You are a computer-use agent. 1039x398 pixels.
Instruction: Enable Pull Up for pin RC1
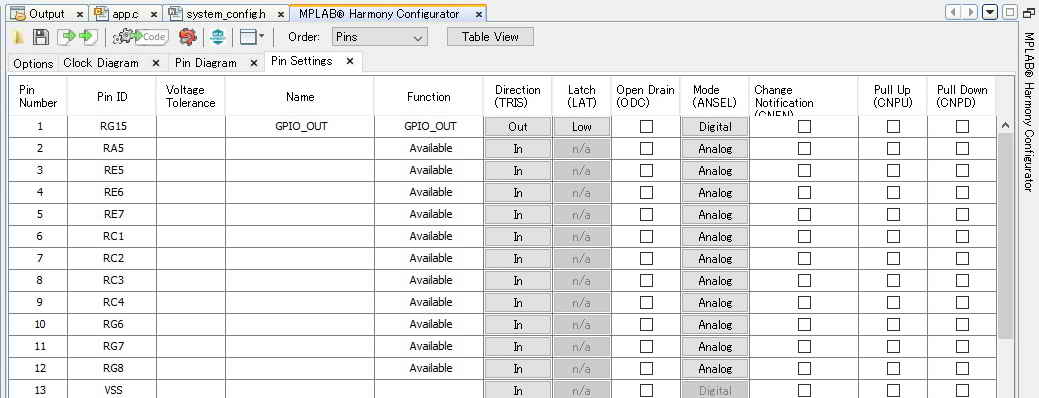(893, 236)
